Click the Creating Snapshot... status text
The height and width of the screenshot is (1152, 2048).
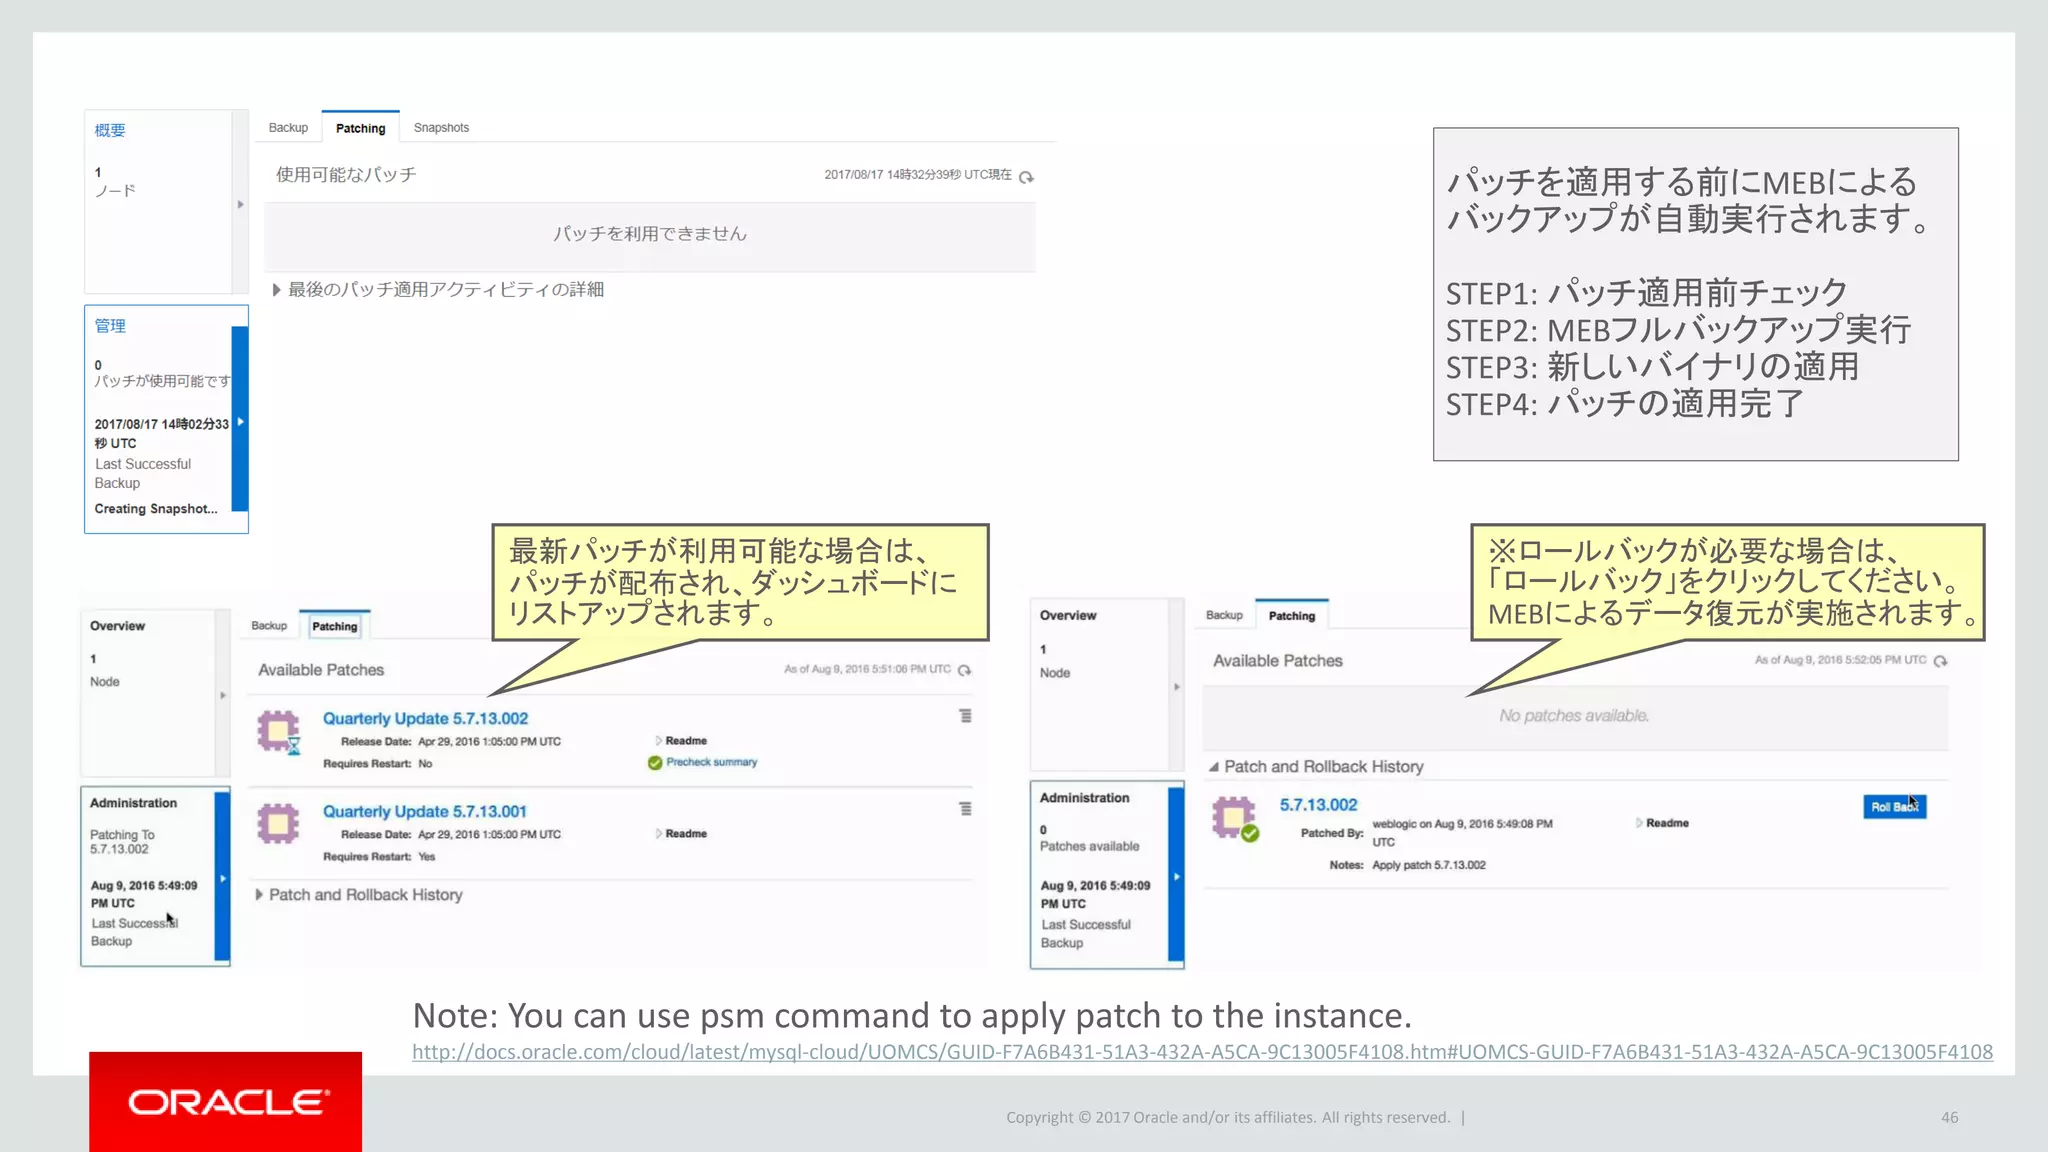click(x=156, y=509)
